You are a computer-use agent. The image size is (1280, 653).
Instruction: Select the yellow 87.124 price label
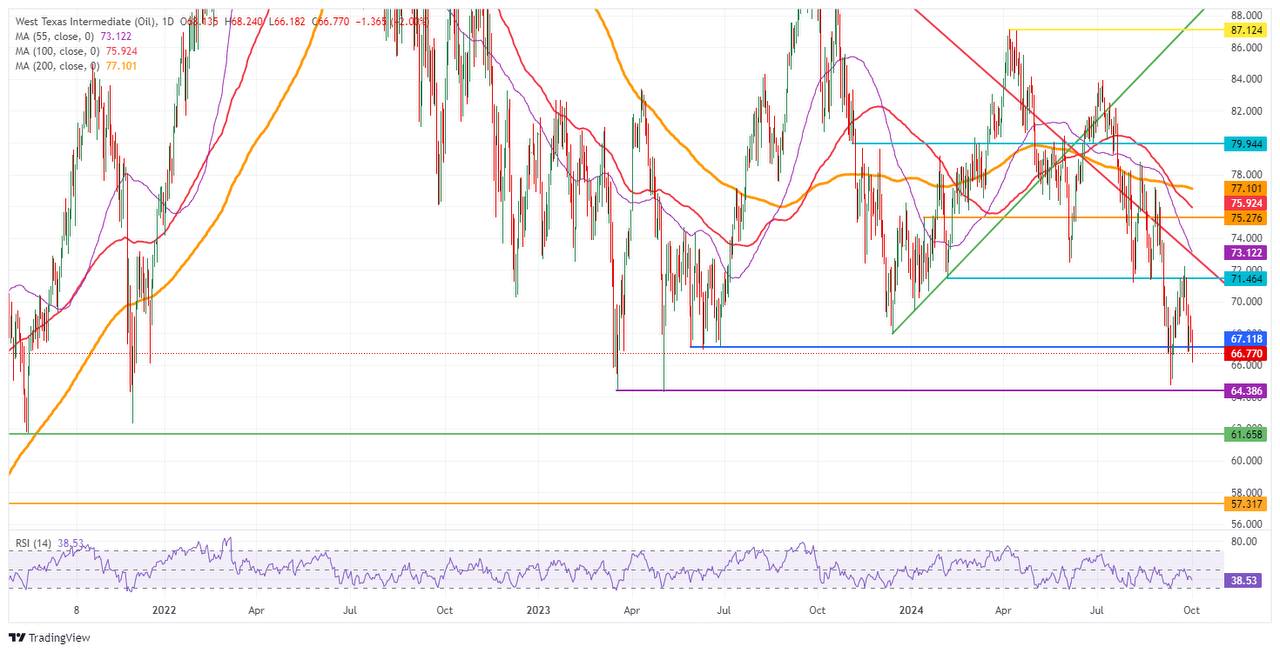coord(1245,31)
